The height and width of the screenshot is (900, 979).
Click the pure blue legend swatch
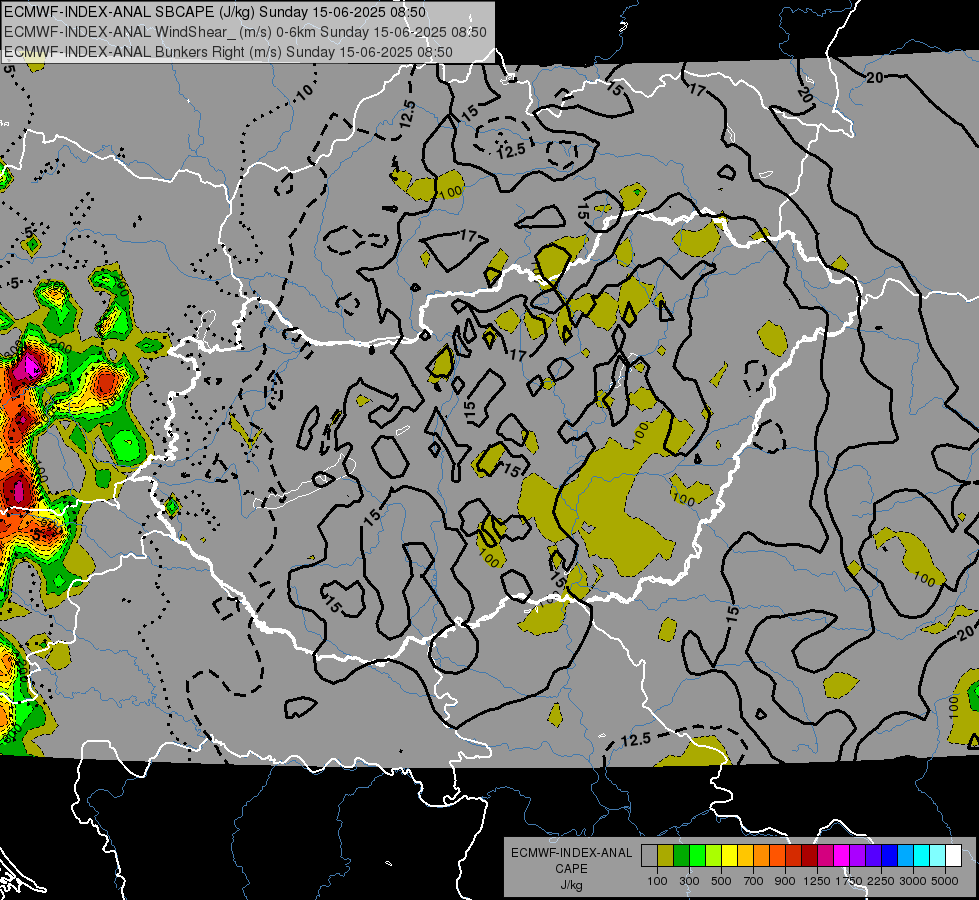tap(890, 855)
